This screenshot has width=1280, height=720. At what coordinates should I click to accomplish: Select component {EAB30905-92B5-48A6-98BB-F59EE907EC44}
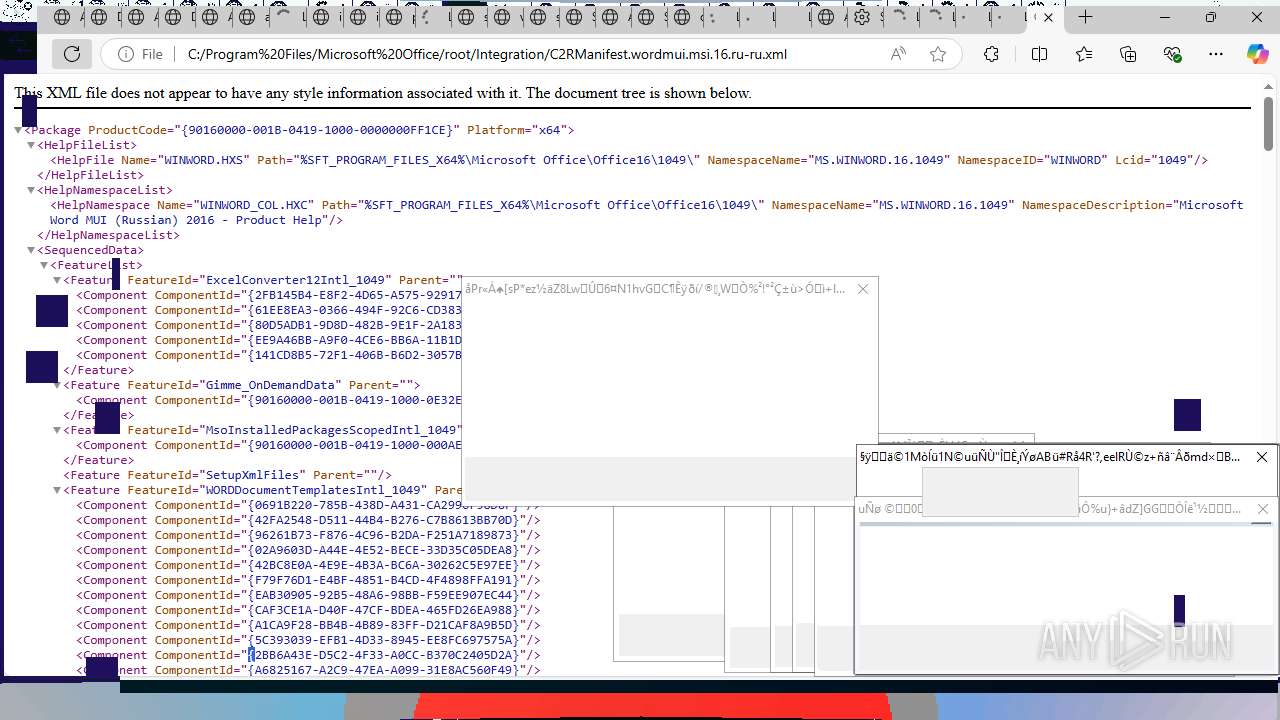(308, 595)
